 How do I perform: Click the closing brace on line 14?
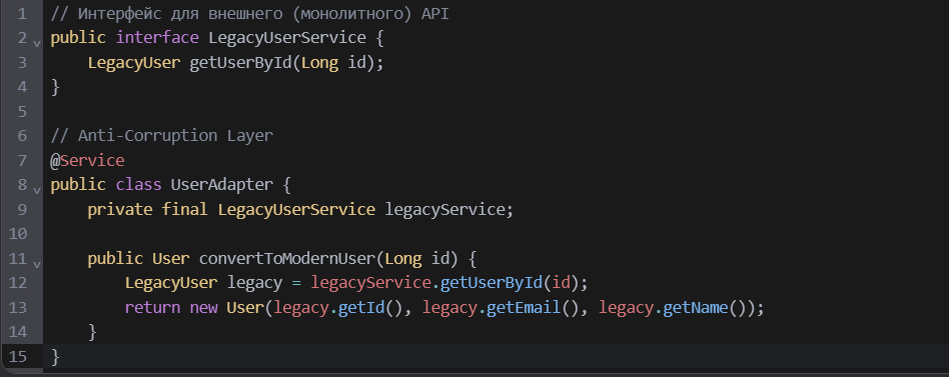click(92, 332)
